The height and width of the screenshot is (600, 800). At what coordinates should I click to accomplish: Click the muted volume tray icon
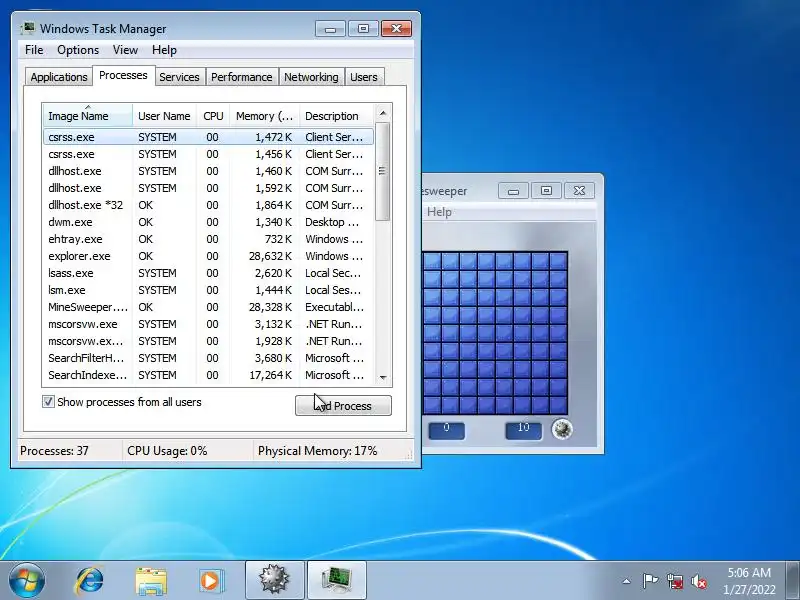(699, 581)
